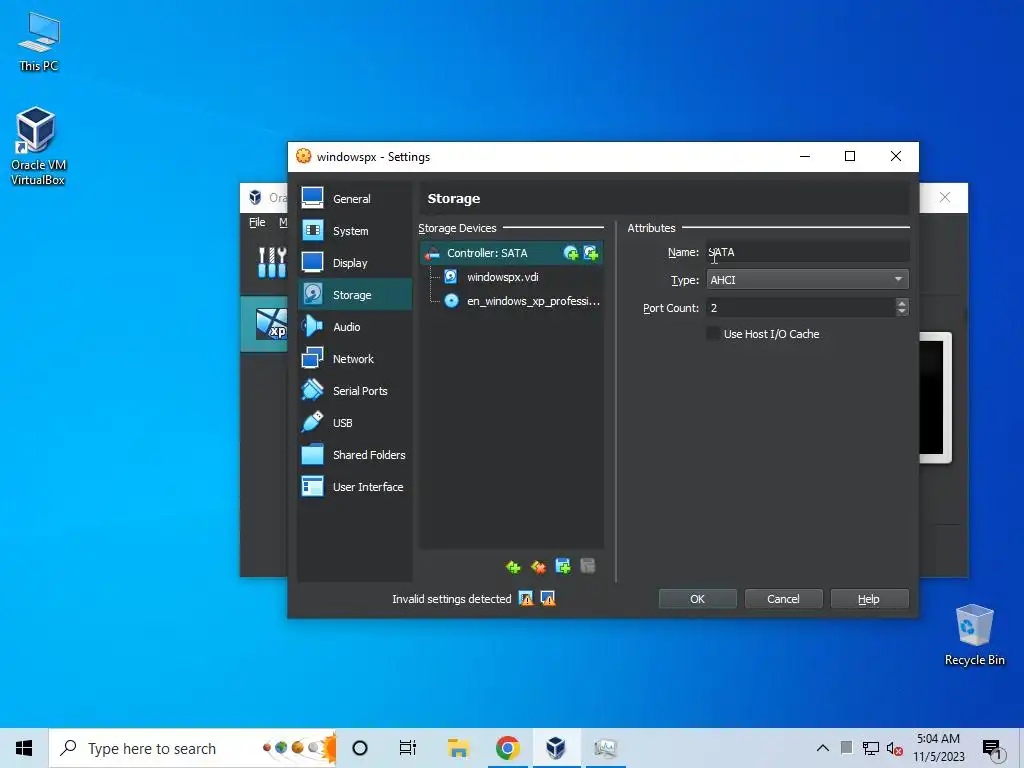The width and height of the screenshot is (1024, 768).
Task: Select the Storage settings category
Action: pos(355,295)
